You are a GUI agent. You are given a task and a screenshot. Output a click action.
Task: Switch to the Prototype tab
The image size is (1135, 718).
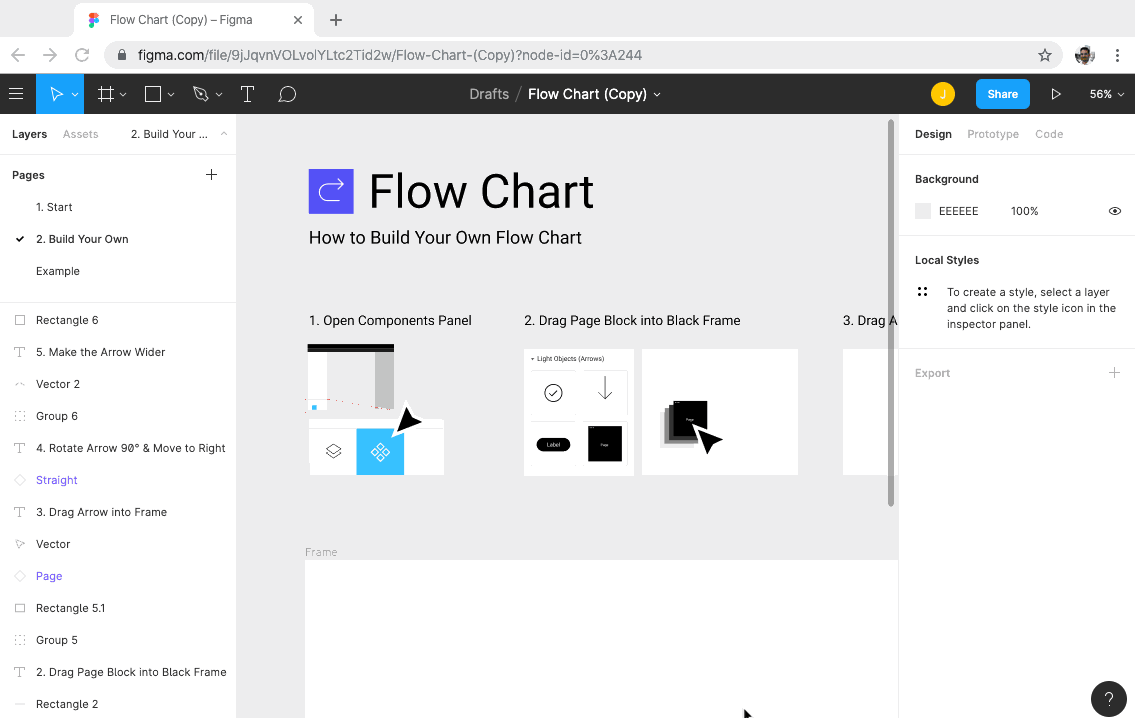[x=992, y=134]
